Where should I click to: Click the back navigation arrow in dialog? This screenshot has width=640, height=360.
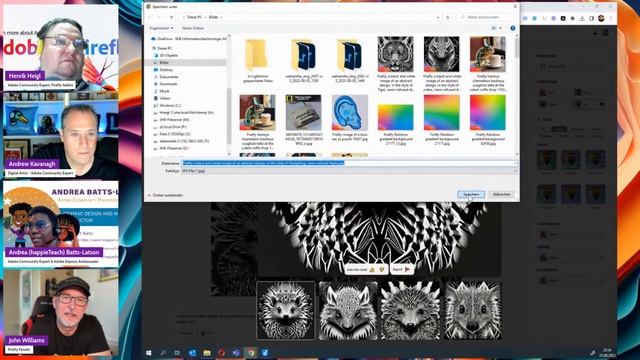150,17
